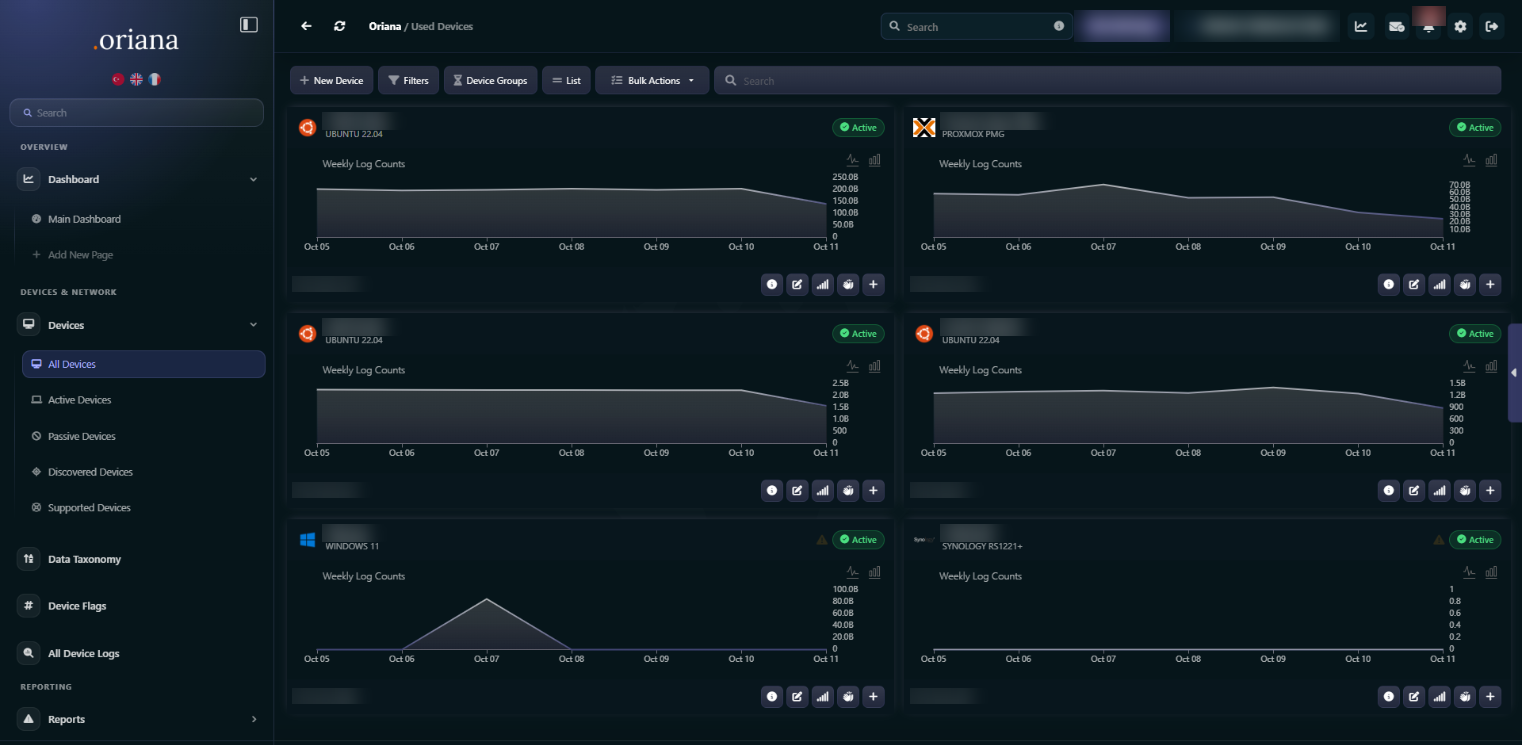Open info for the WINDOWS 11 device
Viewport: 1522px width, 745px height.
point(772,696)
